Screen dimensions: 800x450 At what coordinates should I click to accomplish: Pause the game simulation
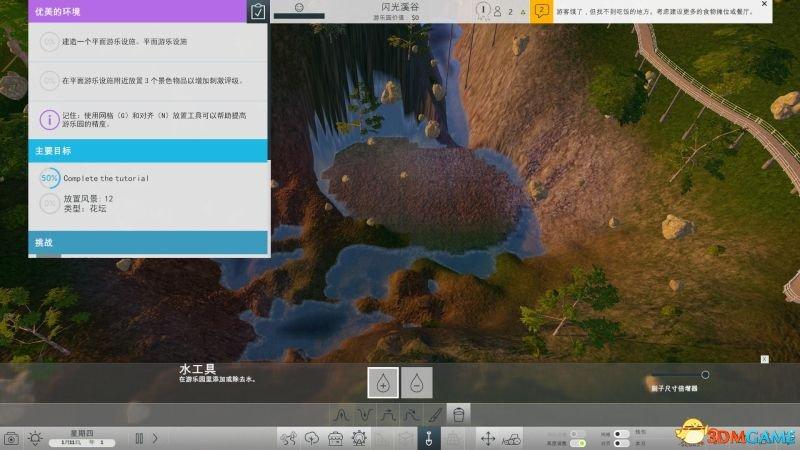point(139,438)
